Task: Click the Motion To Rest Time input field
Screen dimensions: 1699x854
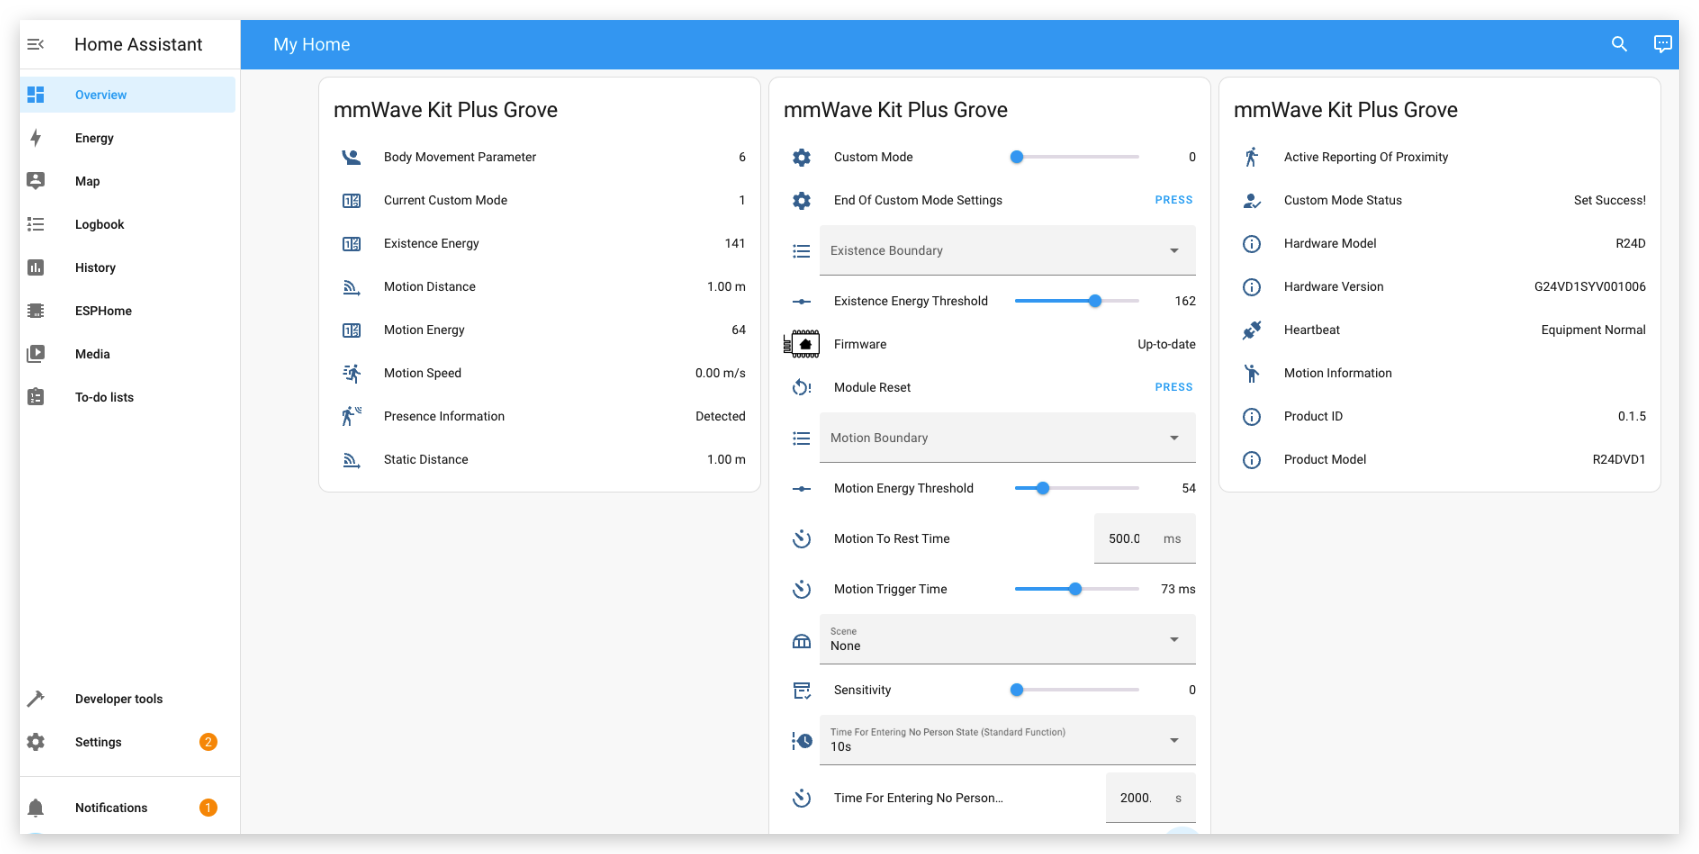Action: pos(1144,538)
